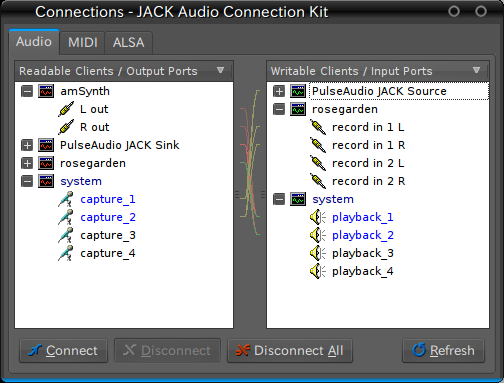Viewport: 504px width, 383px height.
Task: Click the Disconnect button
Action: (167, 351)
